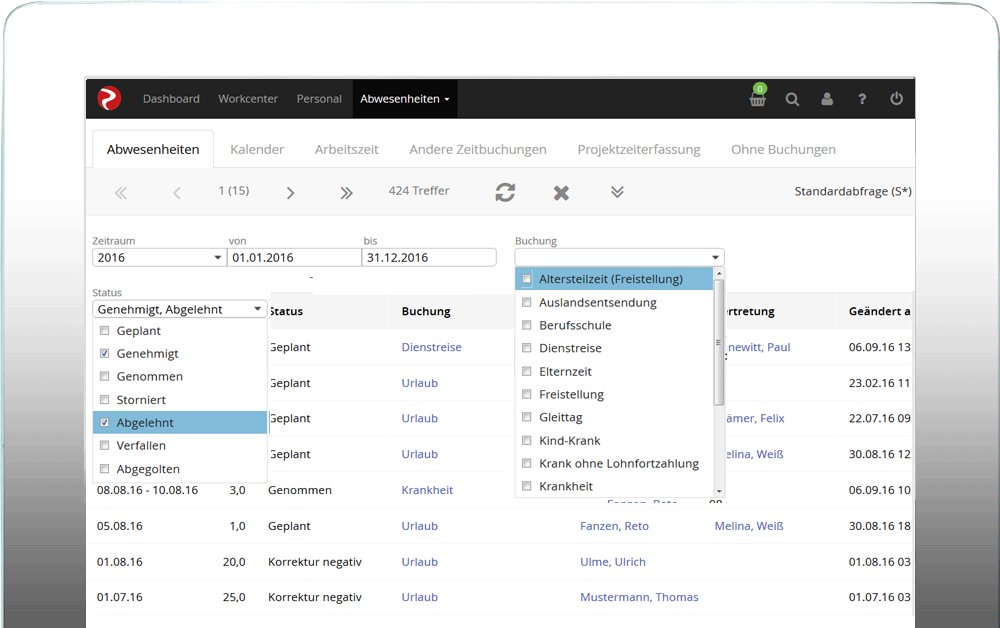Click the X clear filter icon
1000x628 pixels.
(x=561, y=192)
